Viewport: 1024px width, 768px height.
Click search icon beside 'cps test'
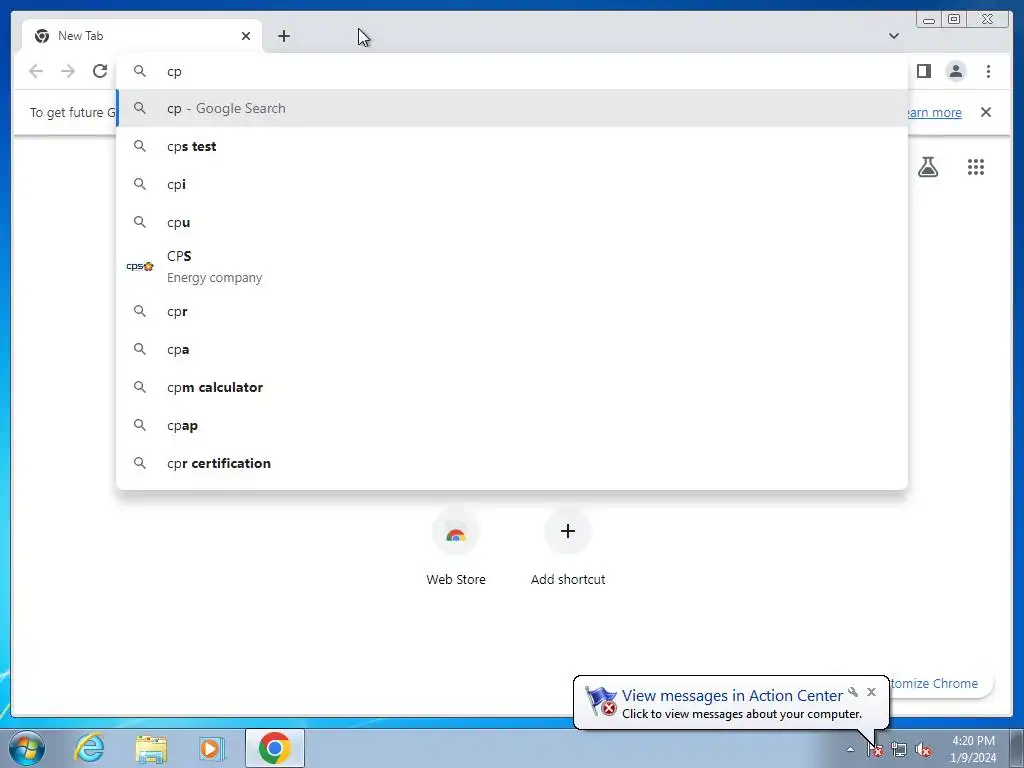coord(140,146)
